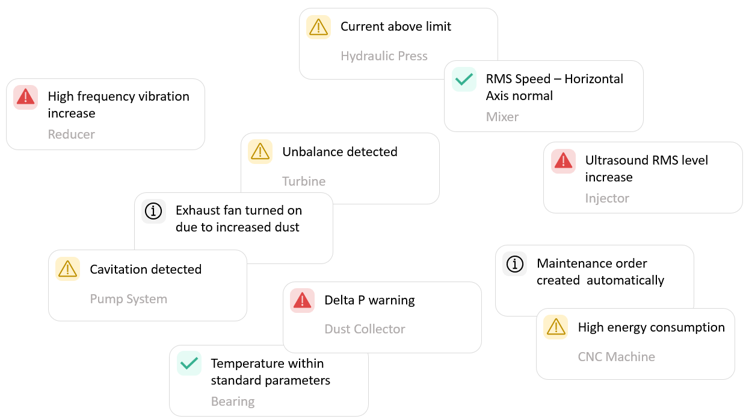Click the red alert icon for Reducer

pyautogui.click(x=26, y=97)
